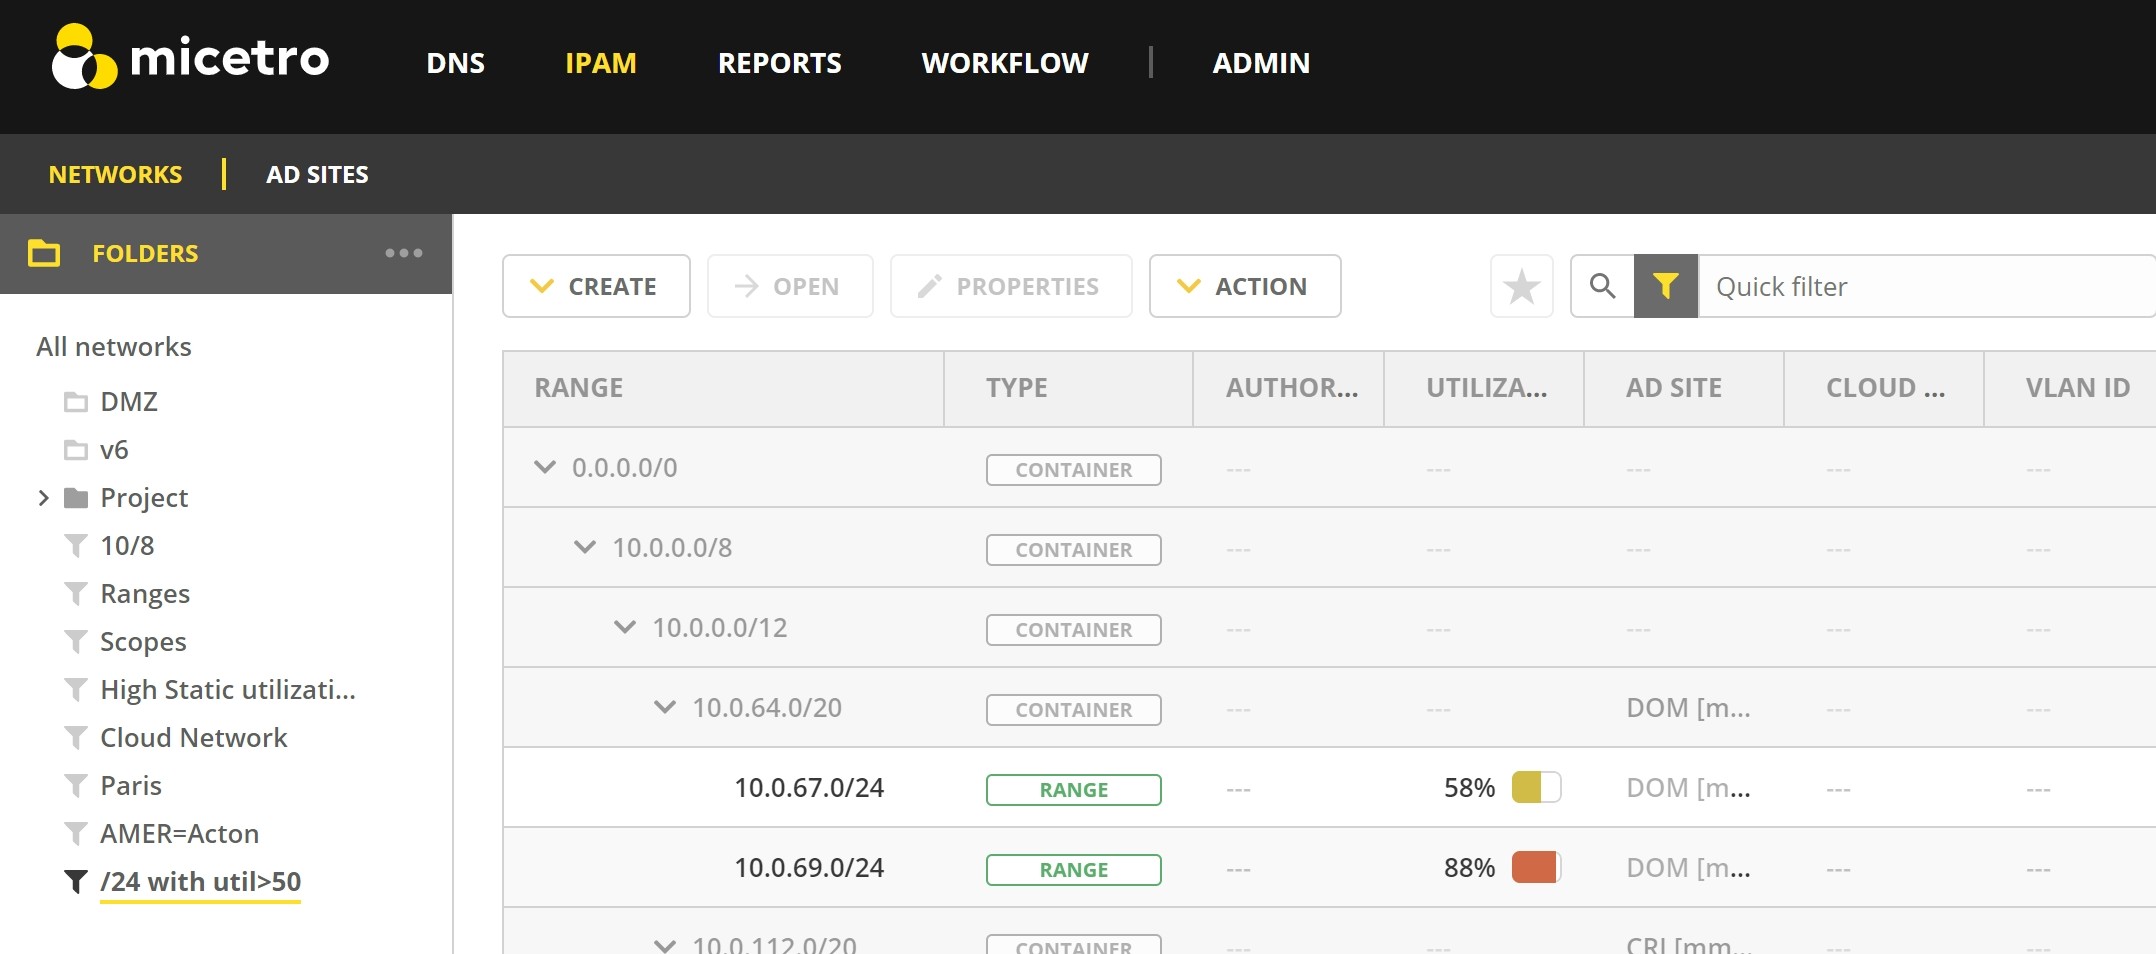Viewport: 2156px width, 954px height.
Task: Open the Reports section
Action: pos(779,63)
